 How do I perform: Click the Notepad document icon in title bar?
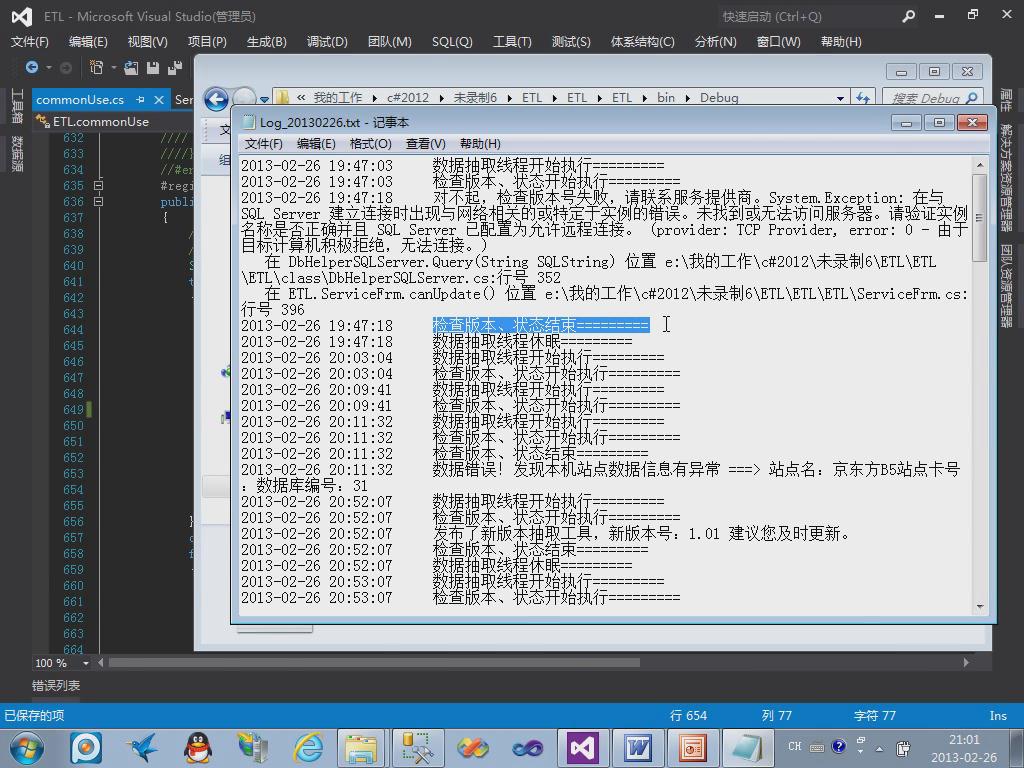(x=248, y=122)
